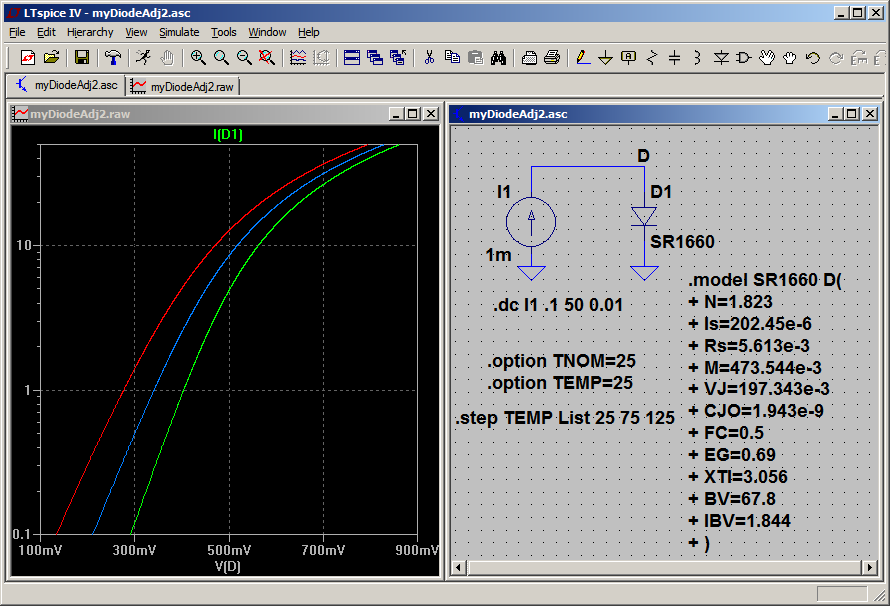Image resolution: width=890 pixels, height=606 pixels.
Task: Maximize the myDiodeAdj2.raw plot window
Action: point(413,113)
